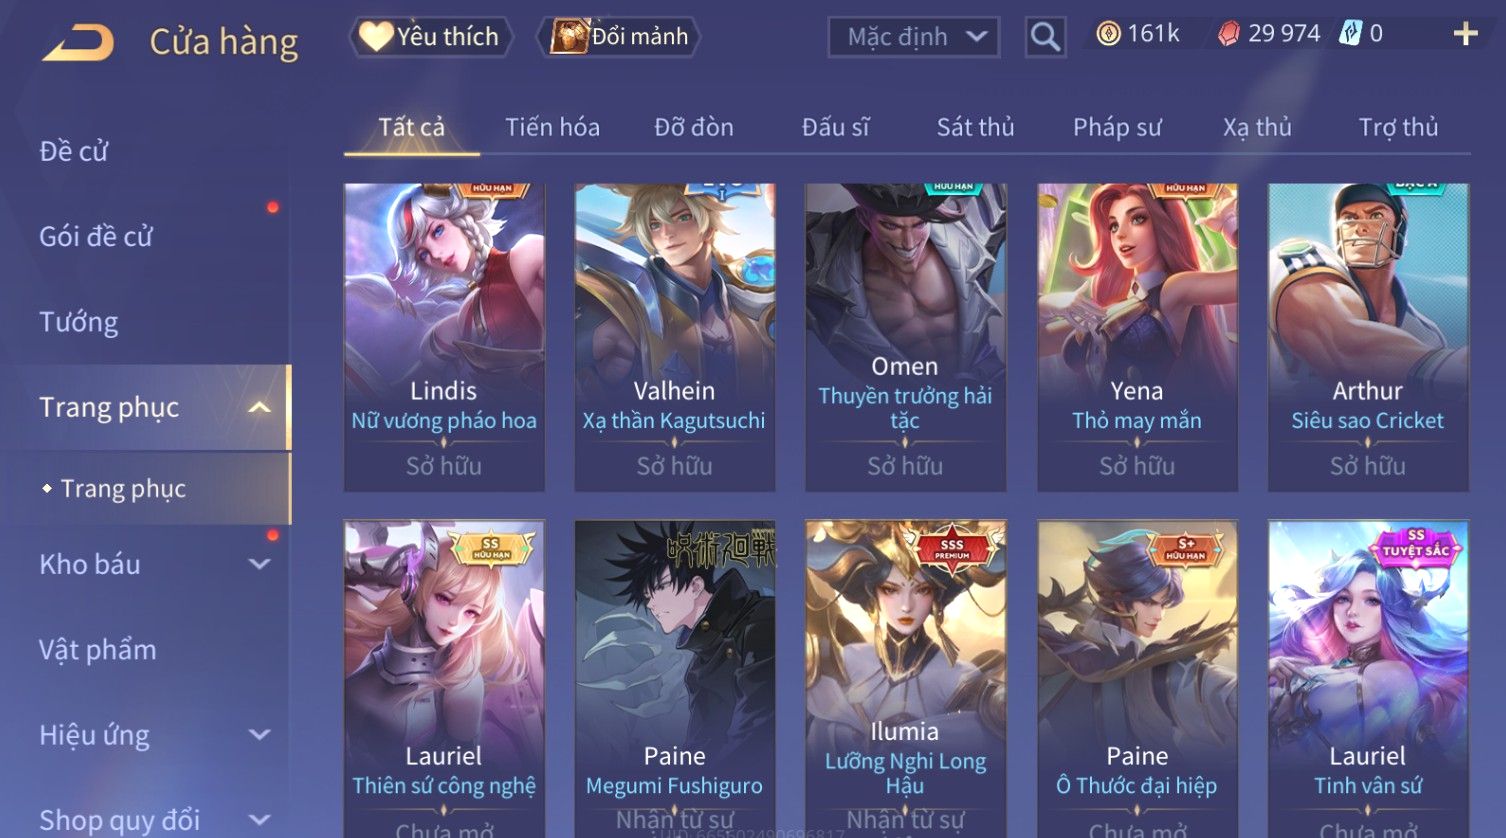This screenshot has width=1506, height=838.
Task: Collapse the Trang phục sidebar section
Action: (x=259, y=408)
